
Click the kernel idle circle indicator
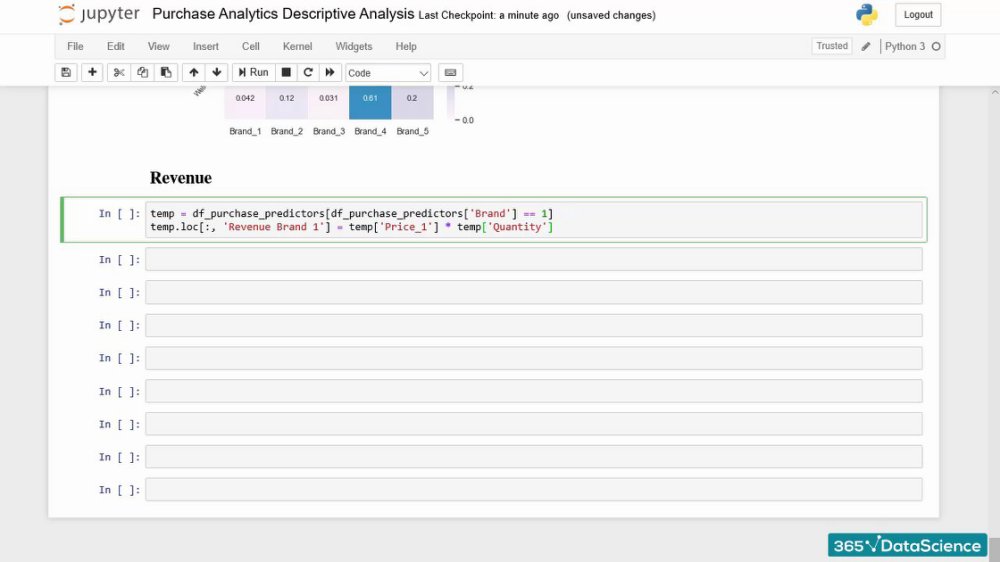936,47
